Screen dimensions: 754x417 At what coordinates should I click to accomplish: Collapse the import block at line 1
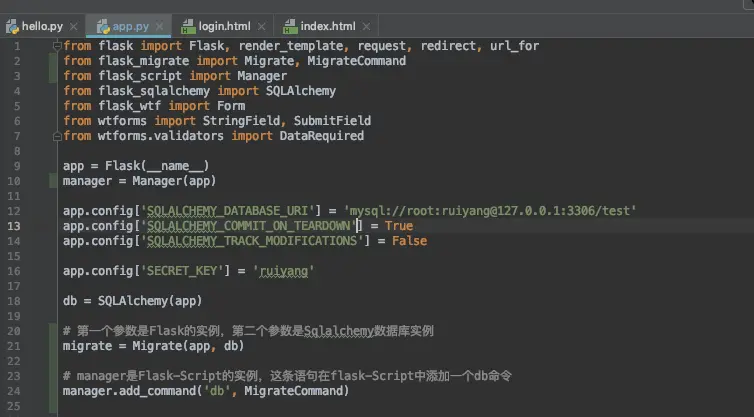click(57, 46)
